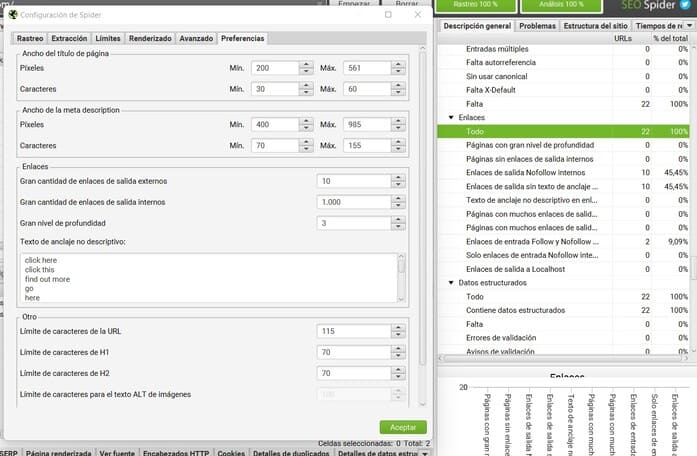Select Enlaces de salida Nofollow internos
The height and width of the screenshot is (456, 697).
[563, 172]
